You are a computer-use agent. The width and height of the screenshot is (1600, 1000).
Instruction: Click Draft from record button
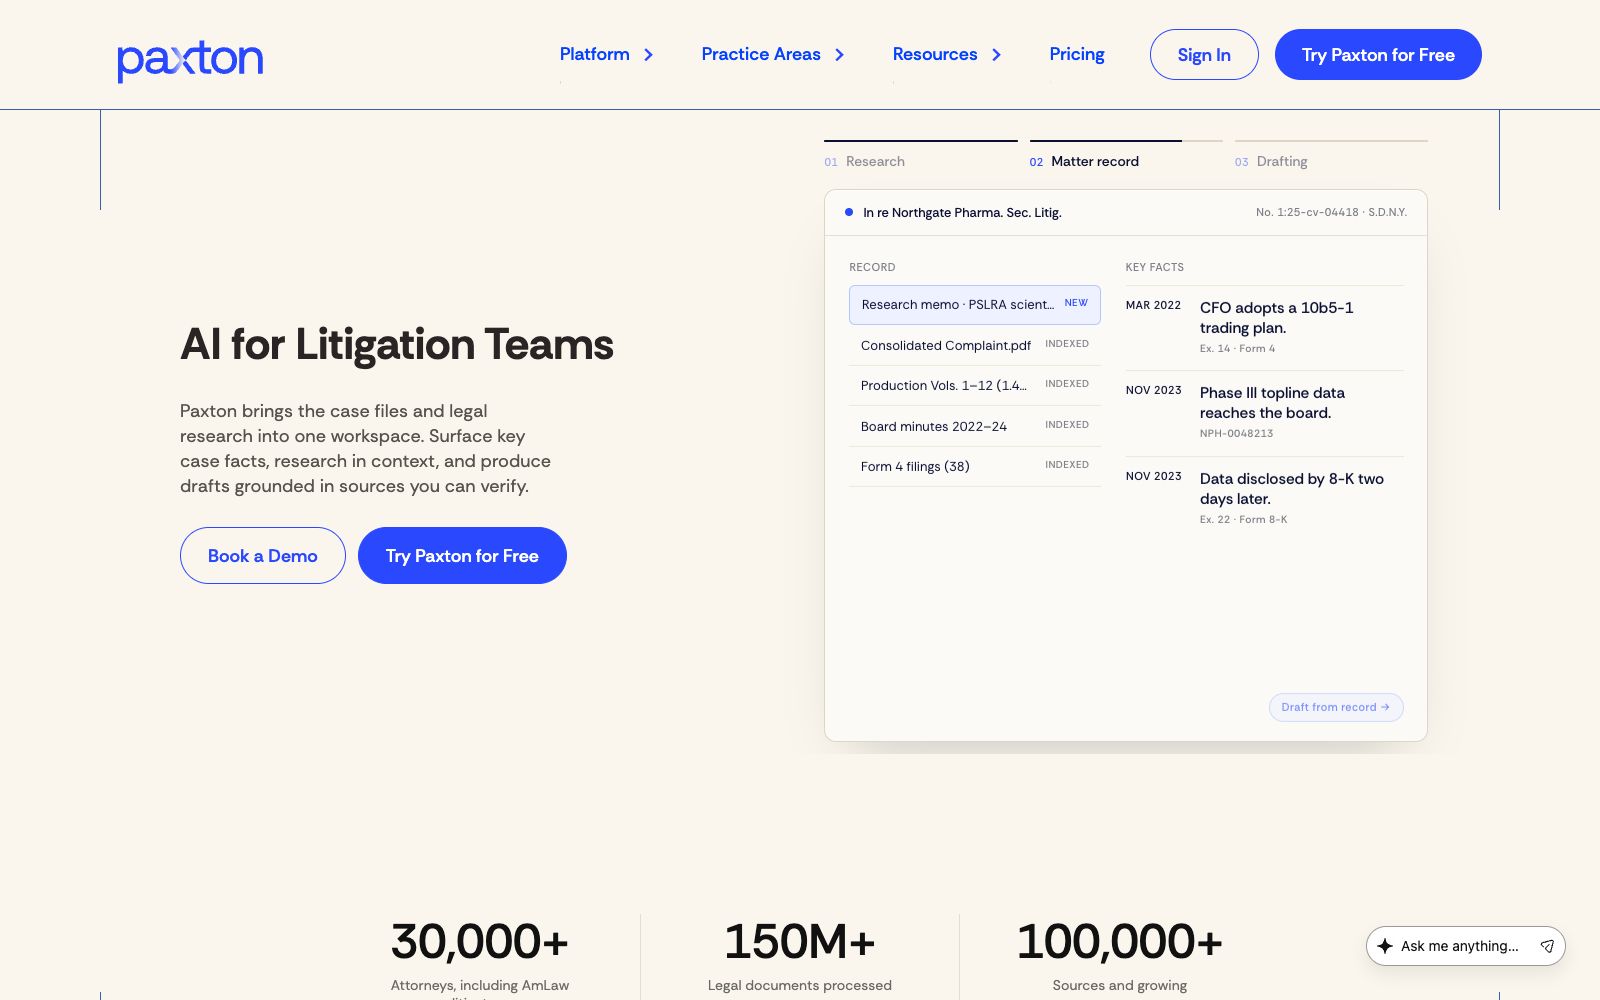coord(1336,707)
